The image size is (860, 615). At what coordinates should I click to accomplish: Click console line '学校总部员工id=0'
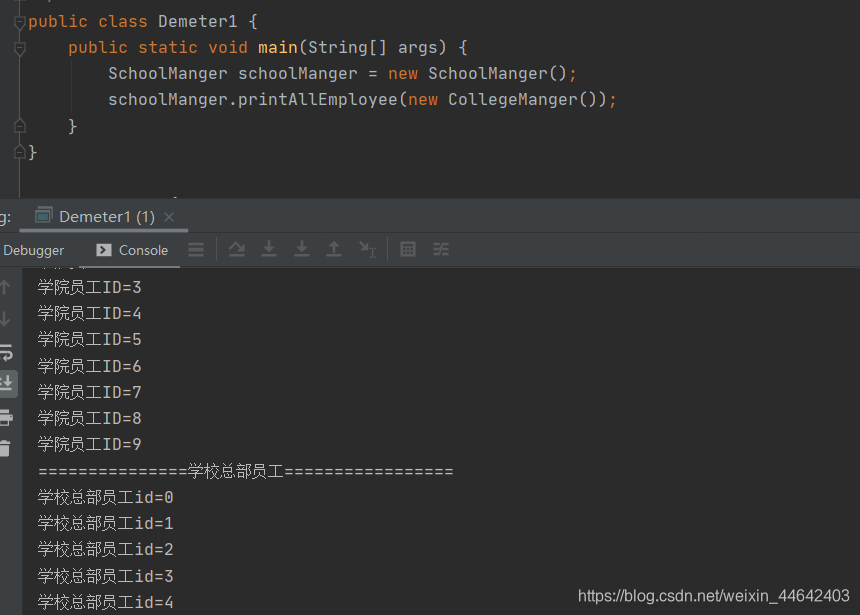(105, 498)
